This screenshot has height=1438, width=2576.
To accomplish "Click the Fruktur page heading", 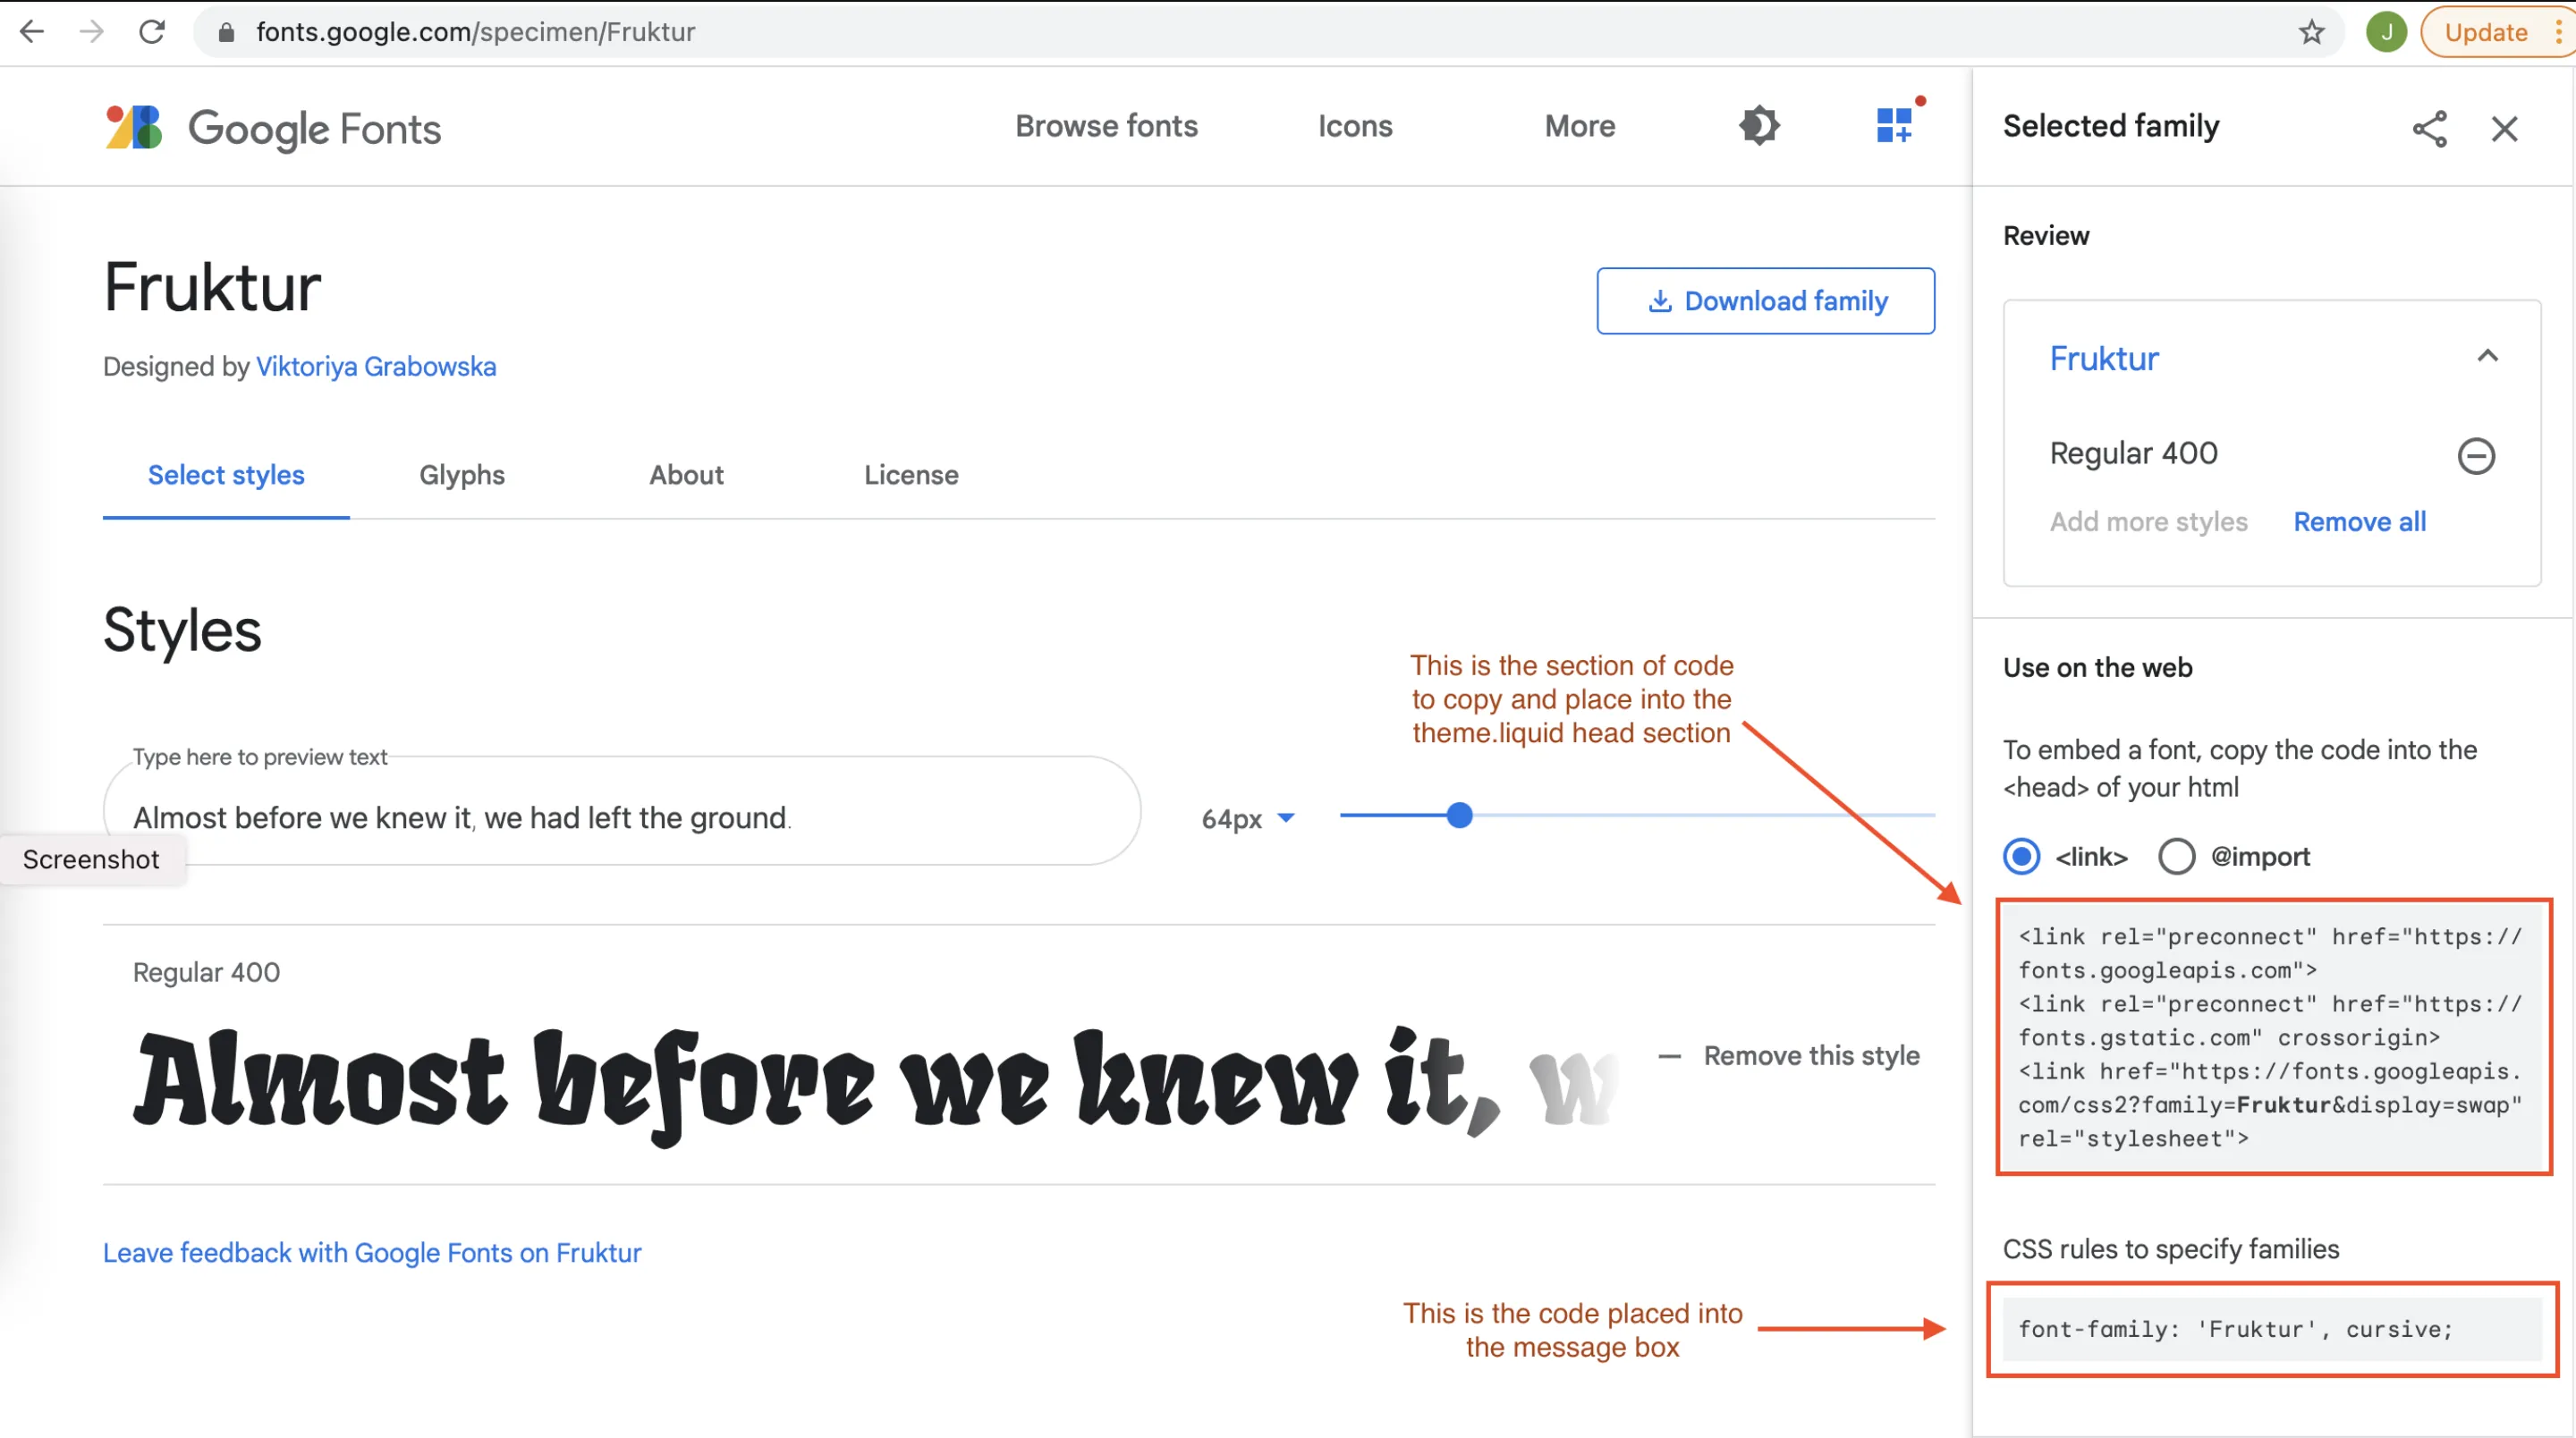I will (212, 288).
